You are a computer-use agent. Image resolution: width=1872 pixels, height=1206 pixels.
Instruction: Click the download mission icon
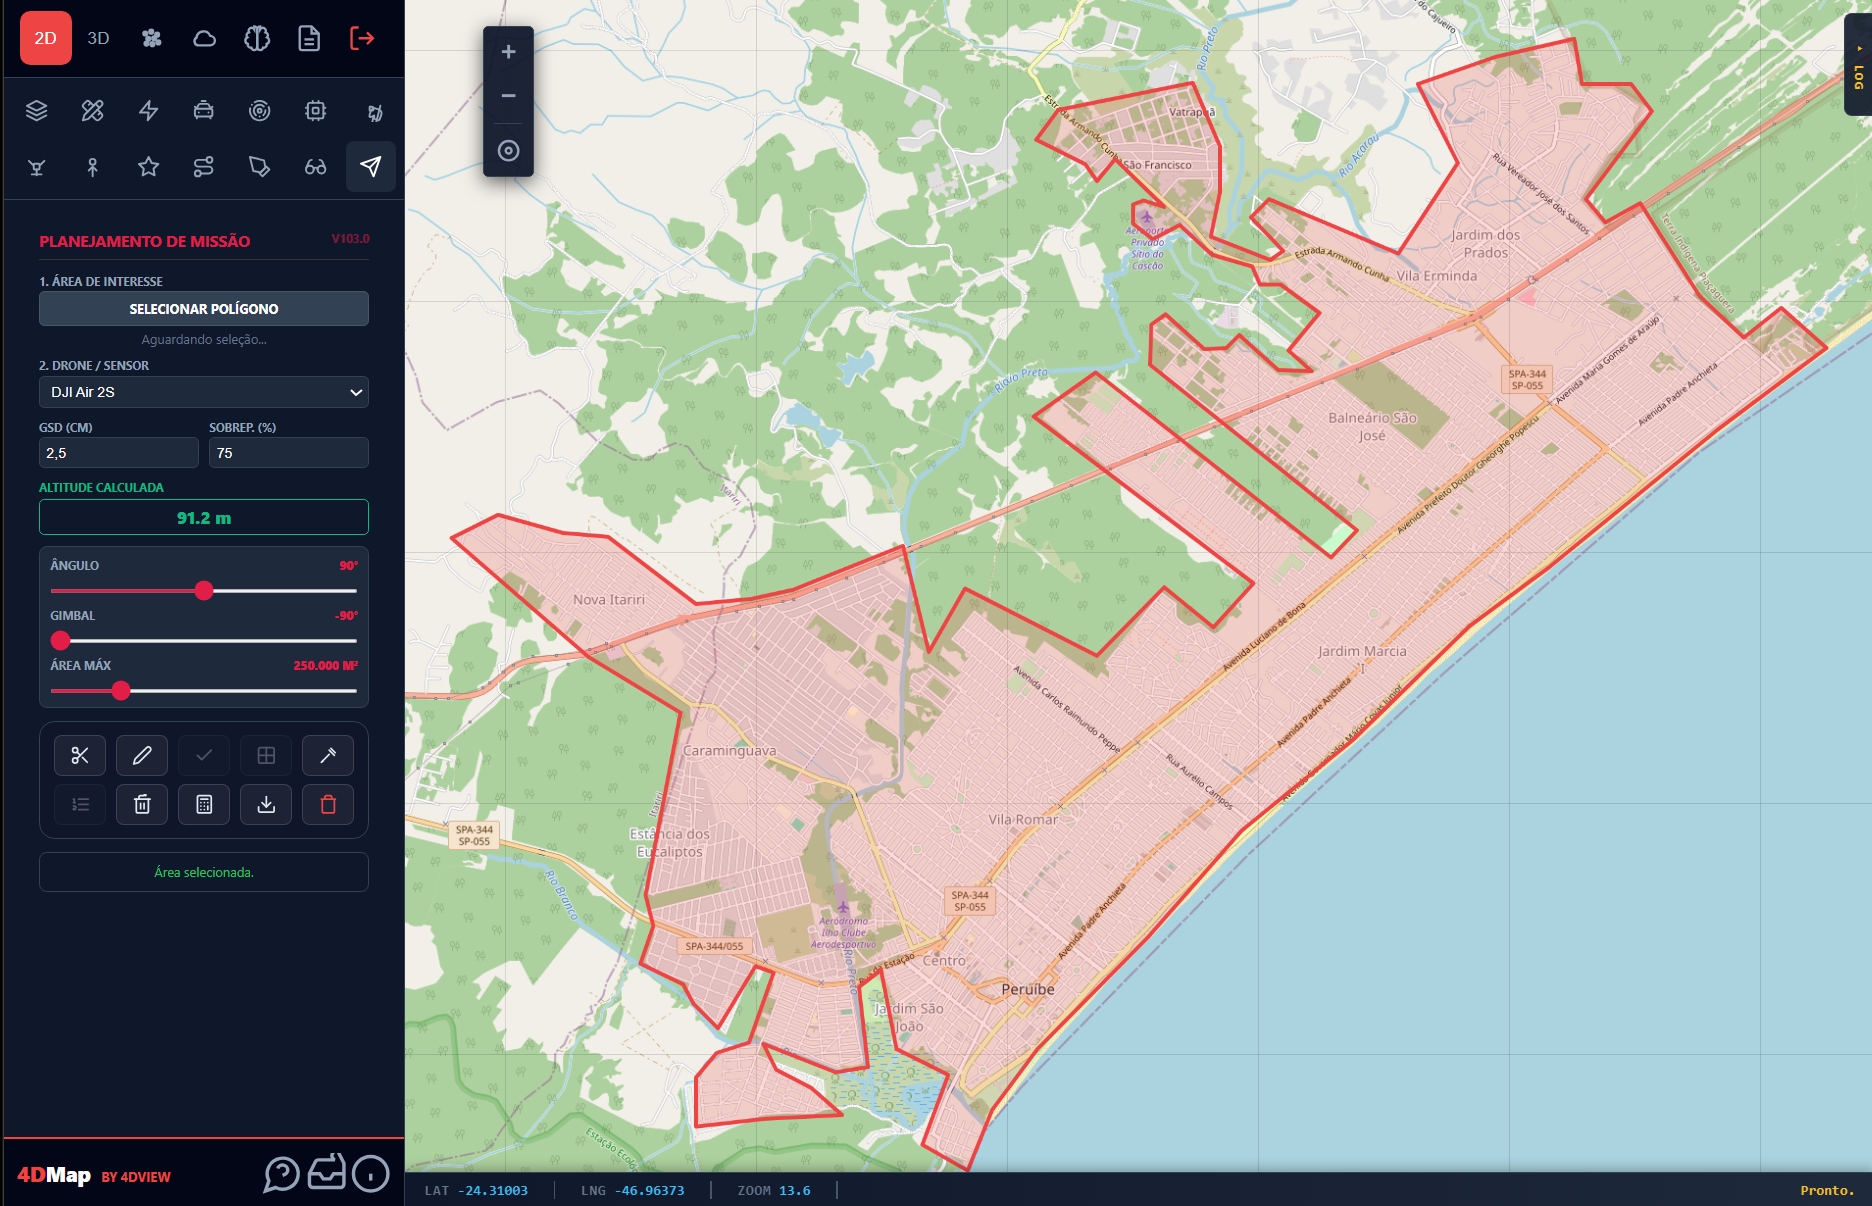click(266, 804)
